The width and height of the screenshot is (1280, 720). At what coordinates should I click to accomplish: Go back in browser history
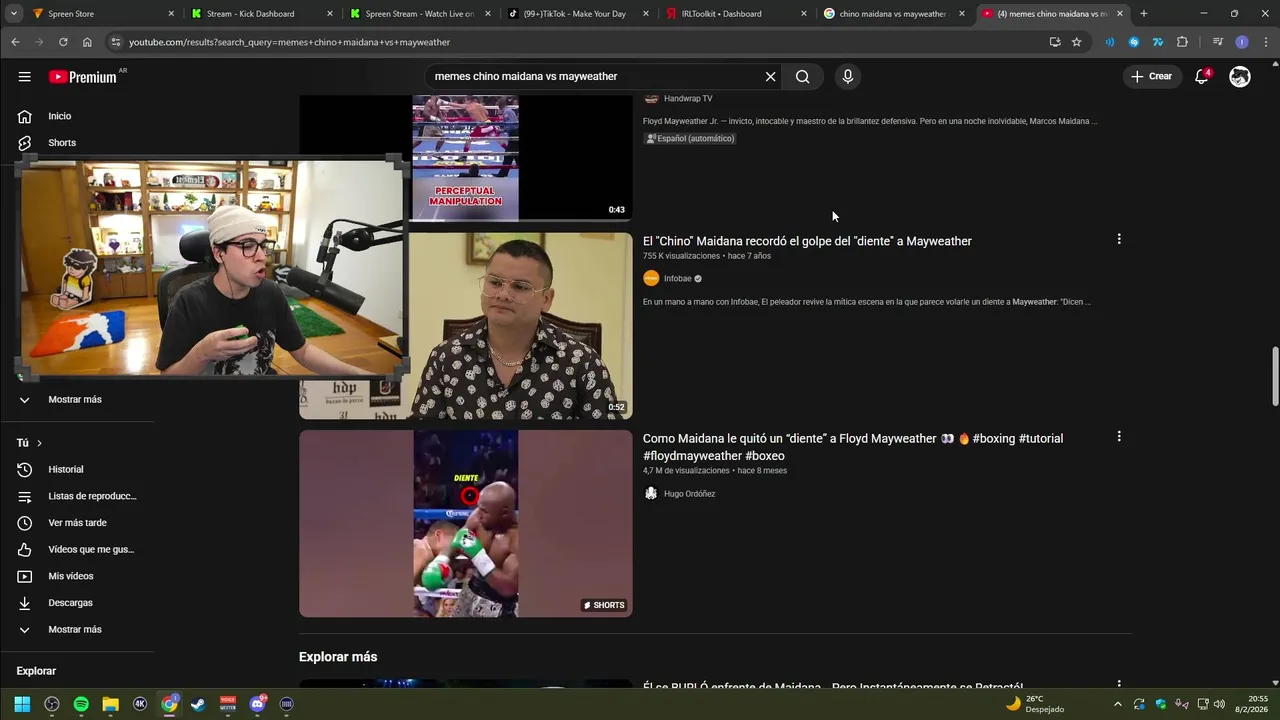click(15, 42)
